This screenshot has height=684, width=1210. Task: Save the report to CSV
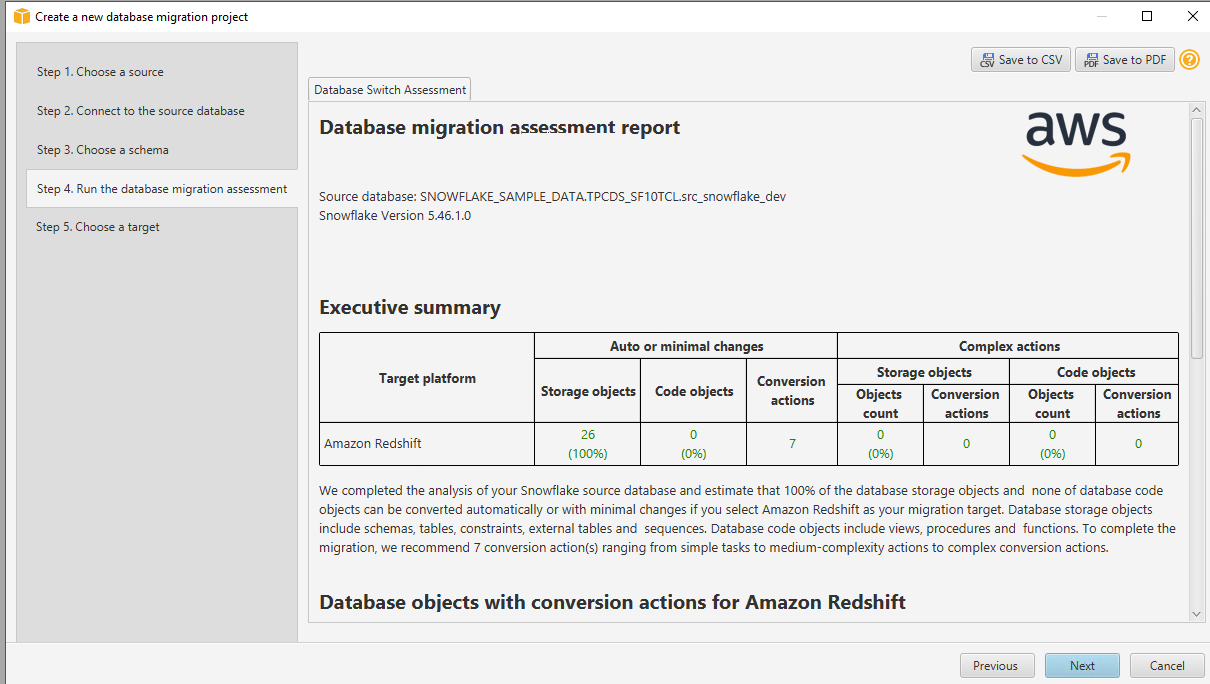click(1020, 60)
